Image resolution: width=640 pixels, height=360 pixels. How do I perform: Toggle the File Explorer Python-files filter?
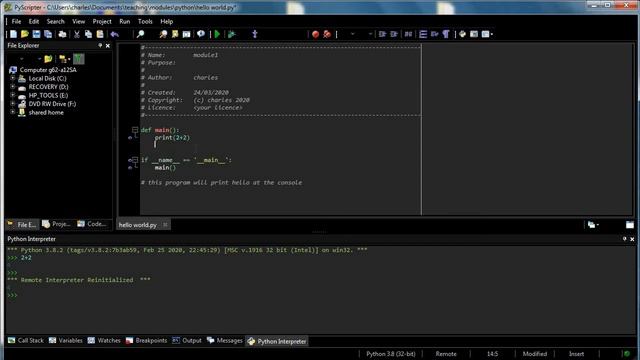point(79,59)
